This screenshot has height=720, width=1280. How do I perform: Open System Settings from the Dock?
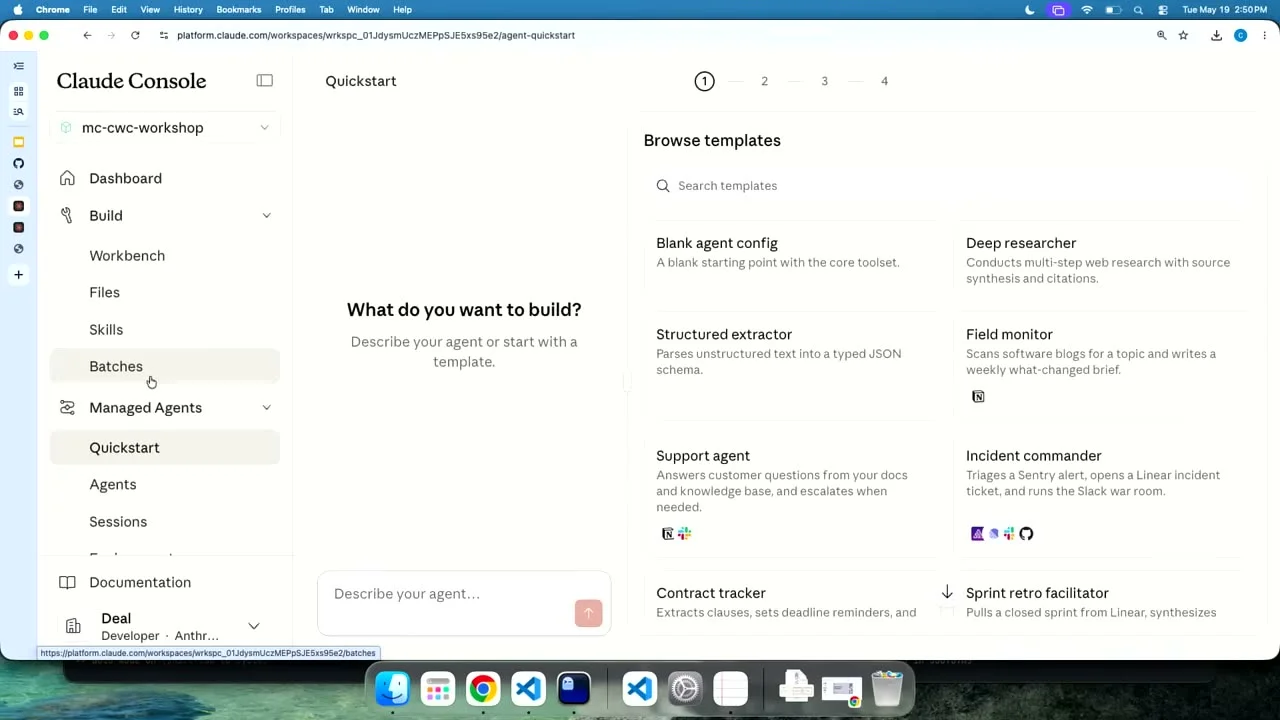685,689
